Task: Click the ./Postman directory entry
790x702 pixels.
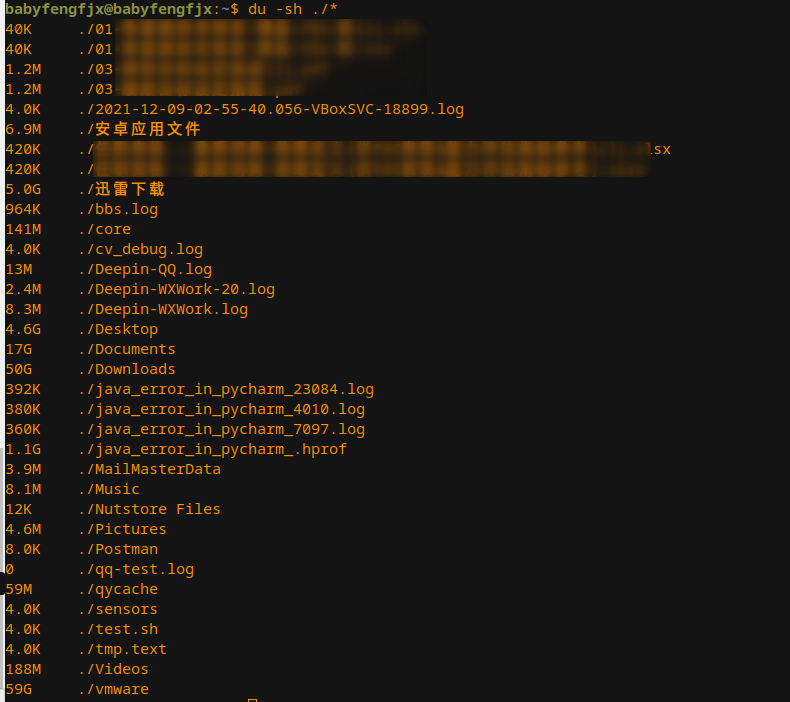Action: [117, 549]
